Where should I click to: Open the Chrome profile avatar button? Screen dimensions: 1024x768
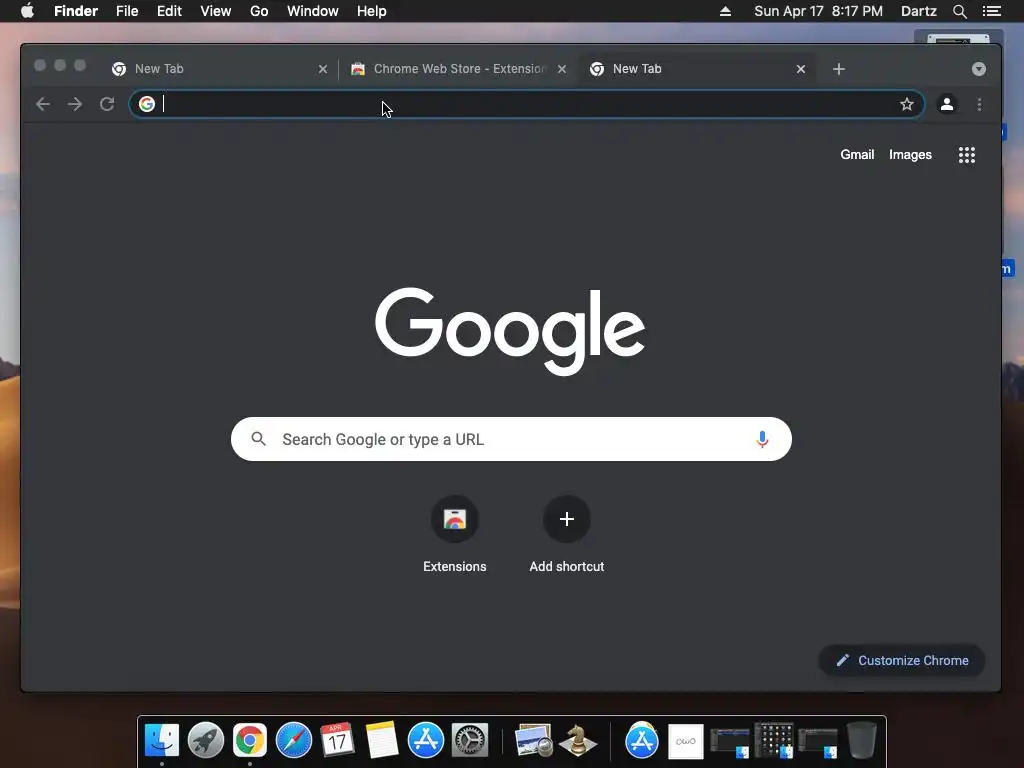tap(946, 104)
